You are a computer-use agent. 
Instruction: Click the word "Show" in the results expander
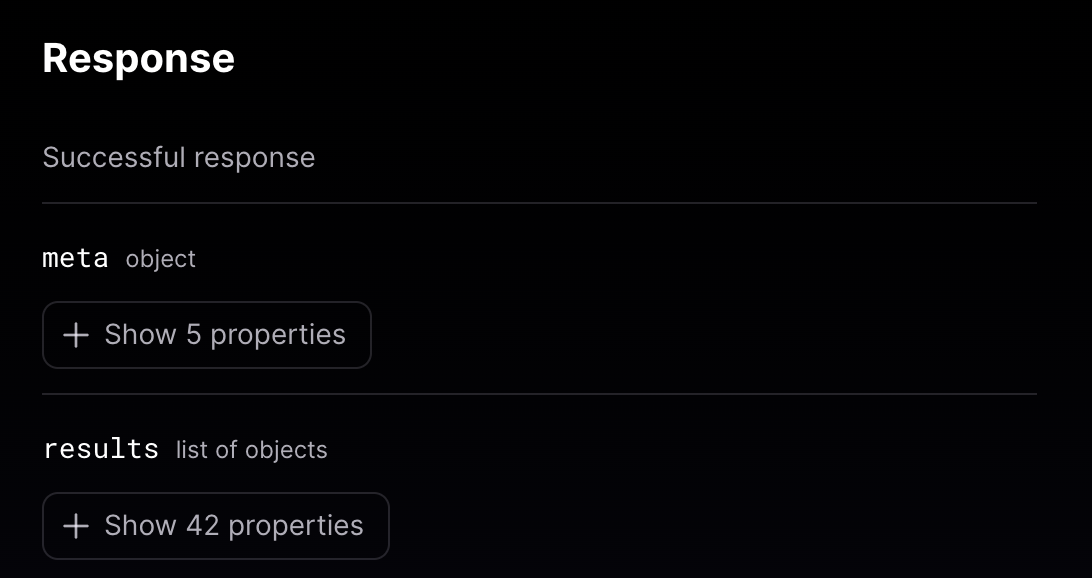pos(140,526)
